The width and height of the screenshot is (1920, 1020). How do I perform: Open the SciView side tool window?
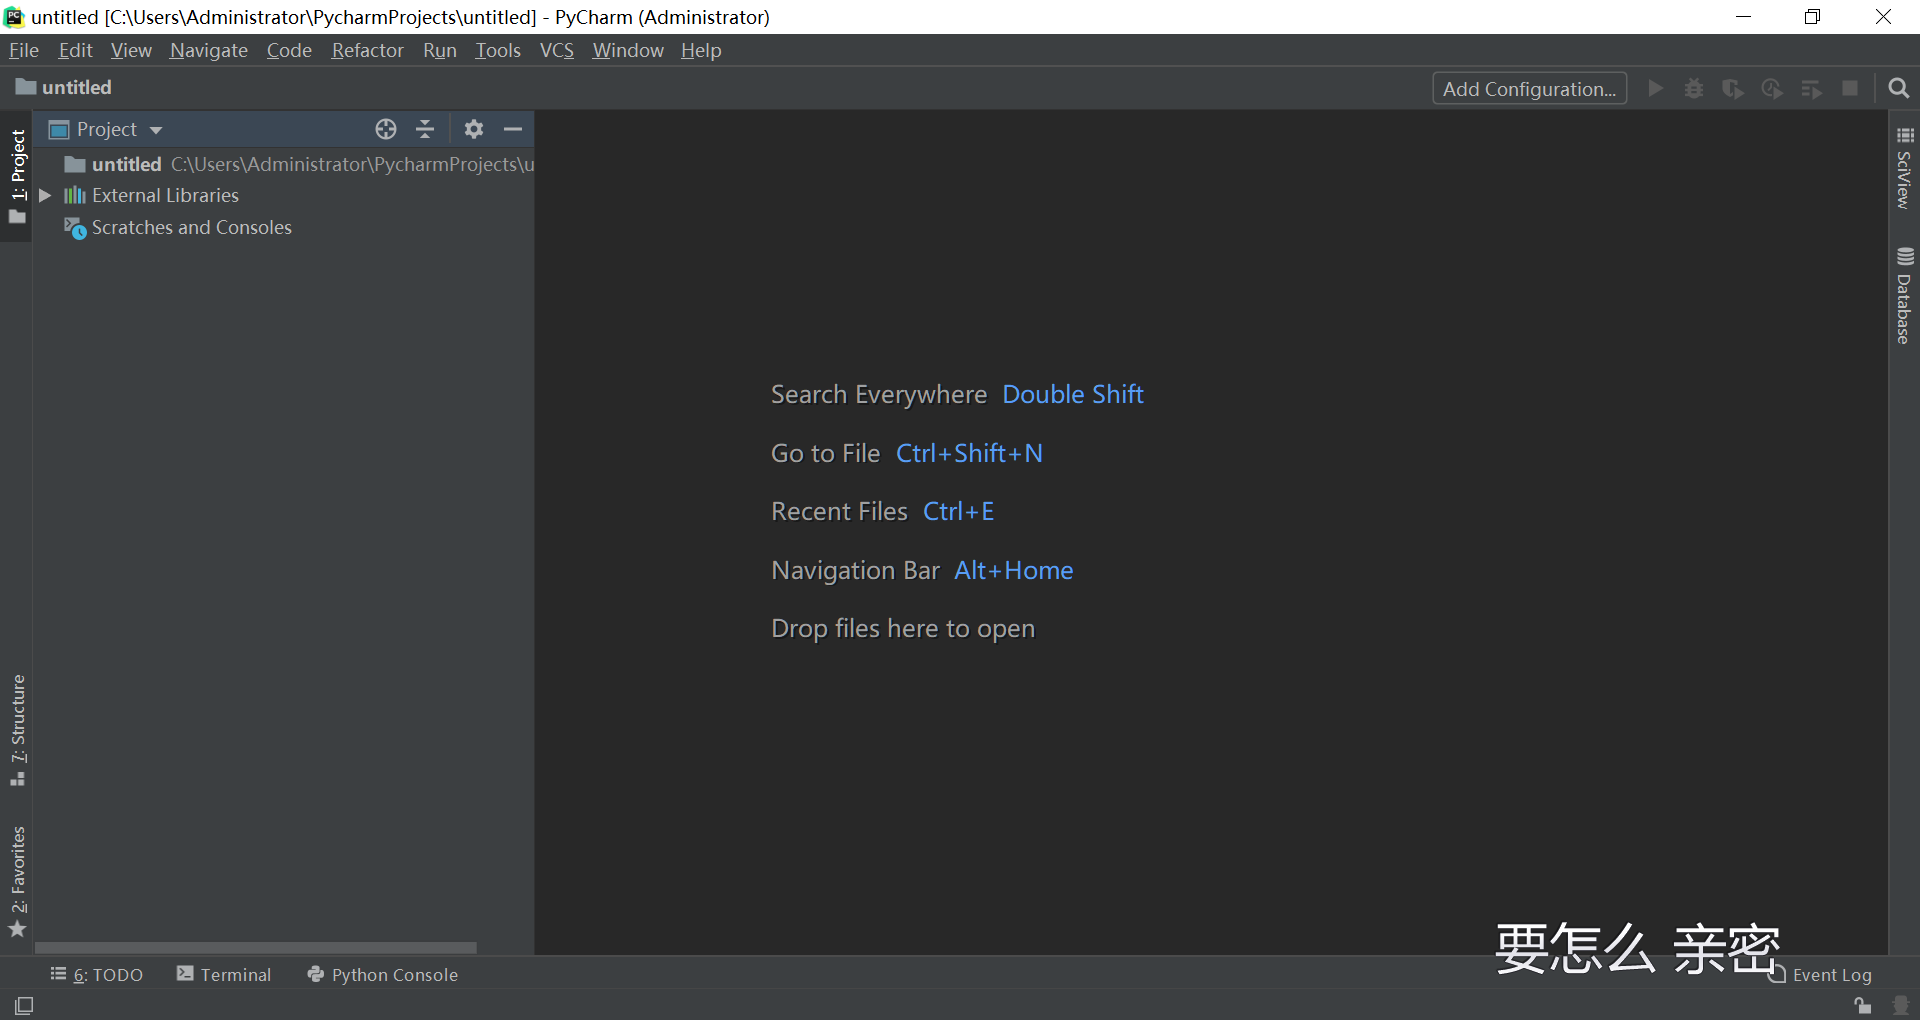click(x=1904, y=169)
